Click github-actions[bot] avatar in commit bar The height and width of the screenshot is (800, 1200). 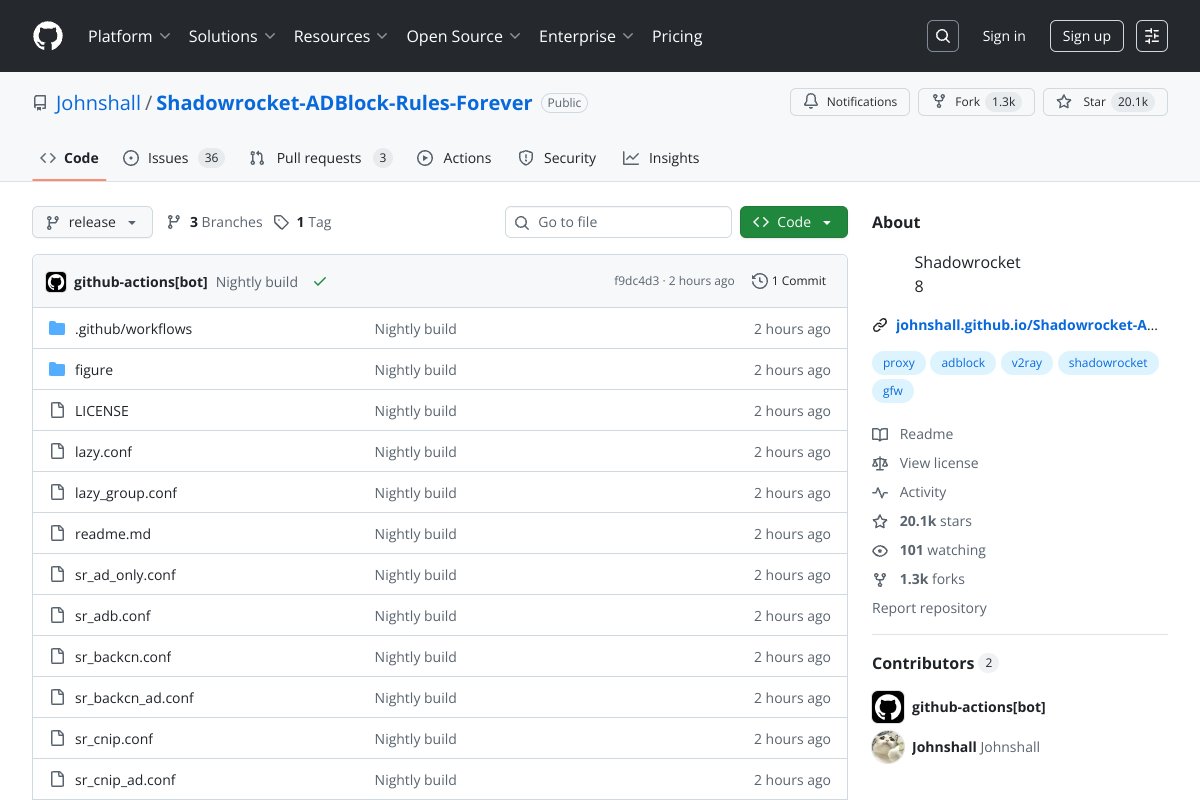click(x=56, y=282)
